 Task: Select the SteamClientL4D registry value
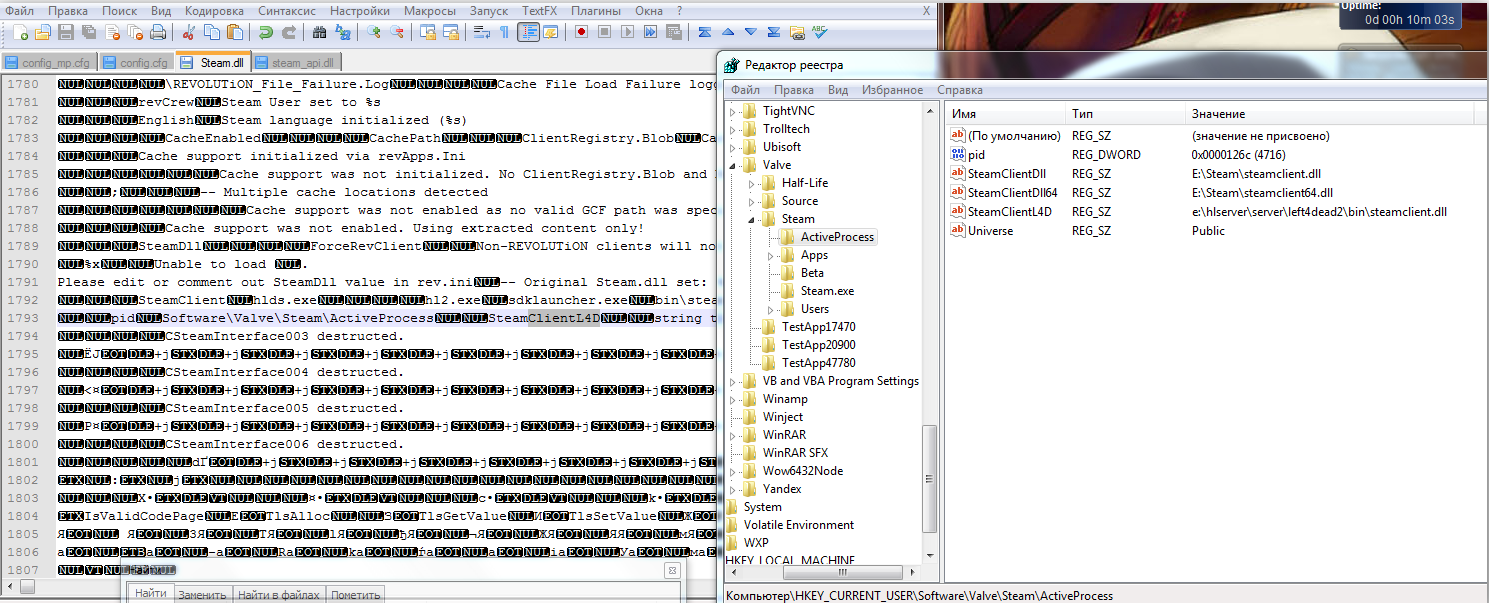pyautogui.click(x=1009, y=212)
